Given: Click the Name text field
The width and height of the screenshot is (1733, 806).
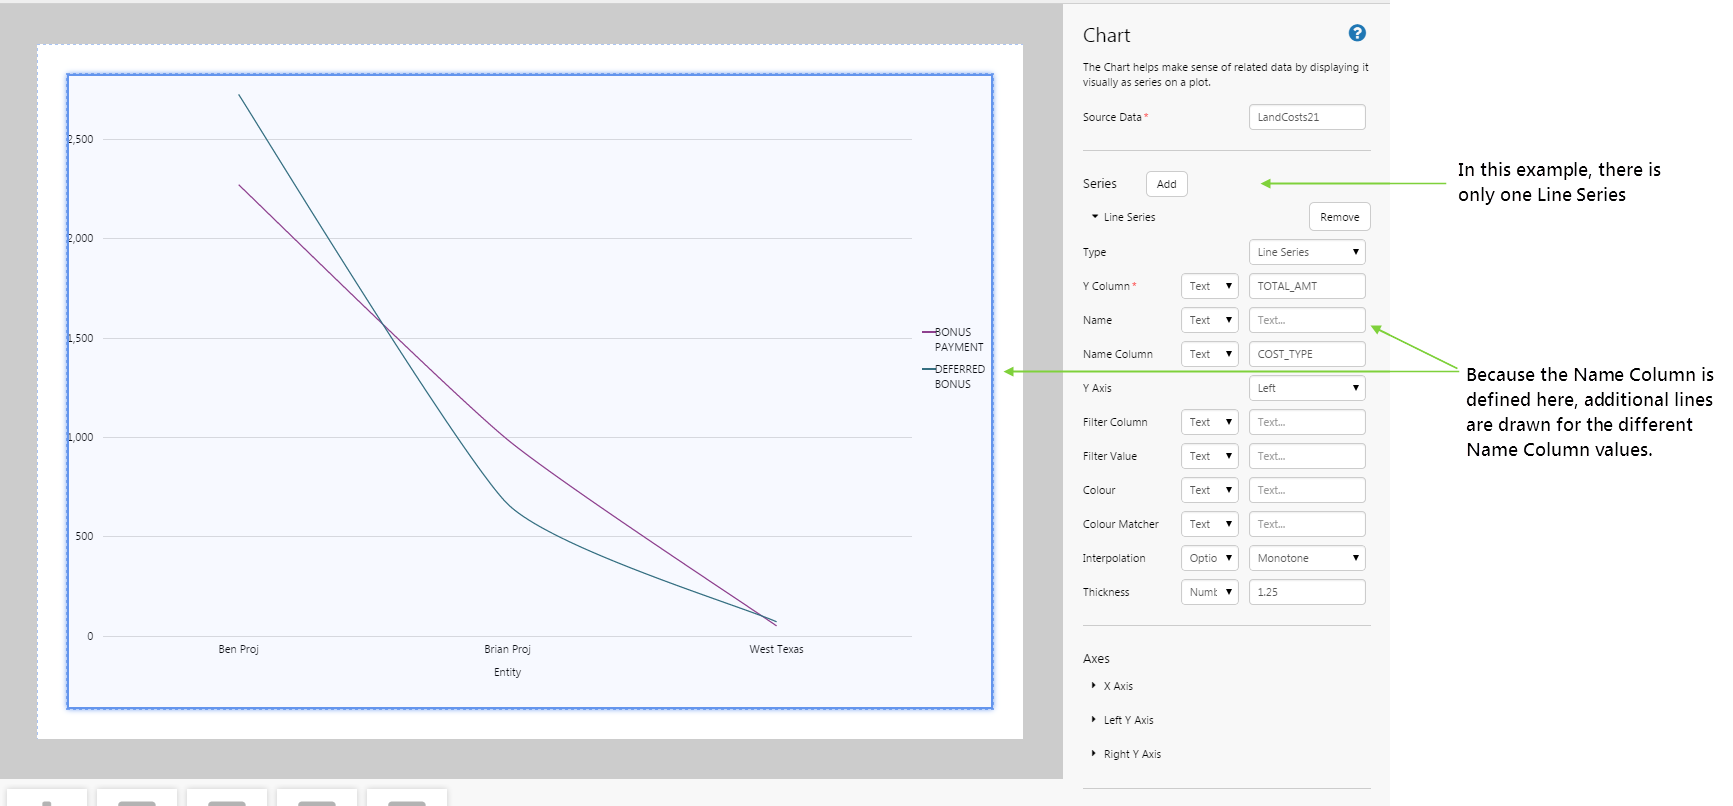Looking at the screenshot, I should 1306,320.
